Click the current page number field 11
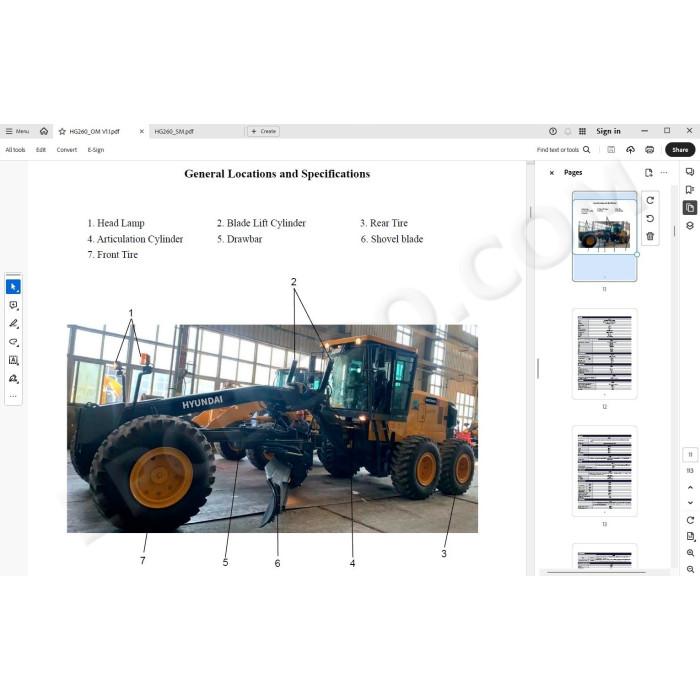This screenshot has width=700, height=700. (x=690, y=454)
